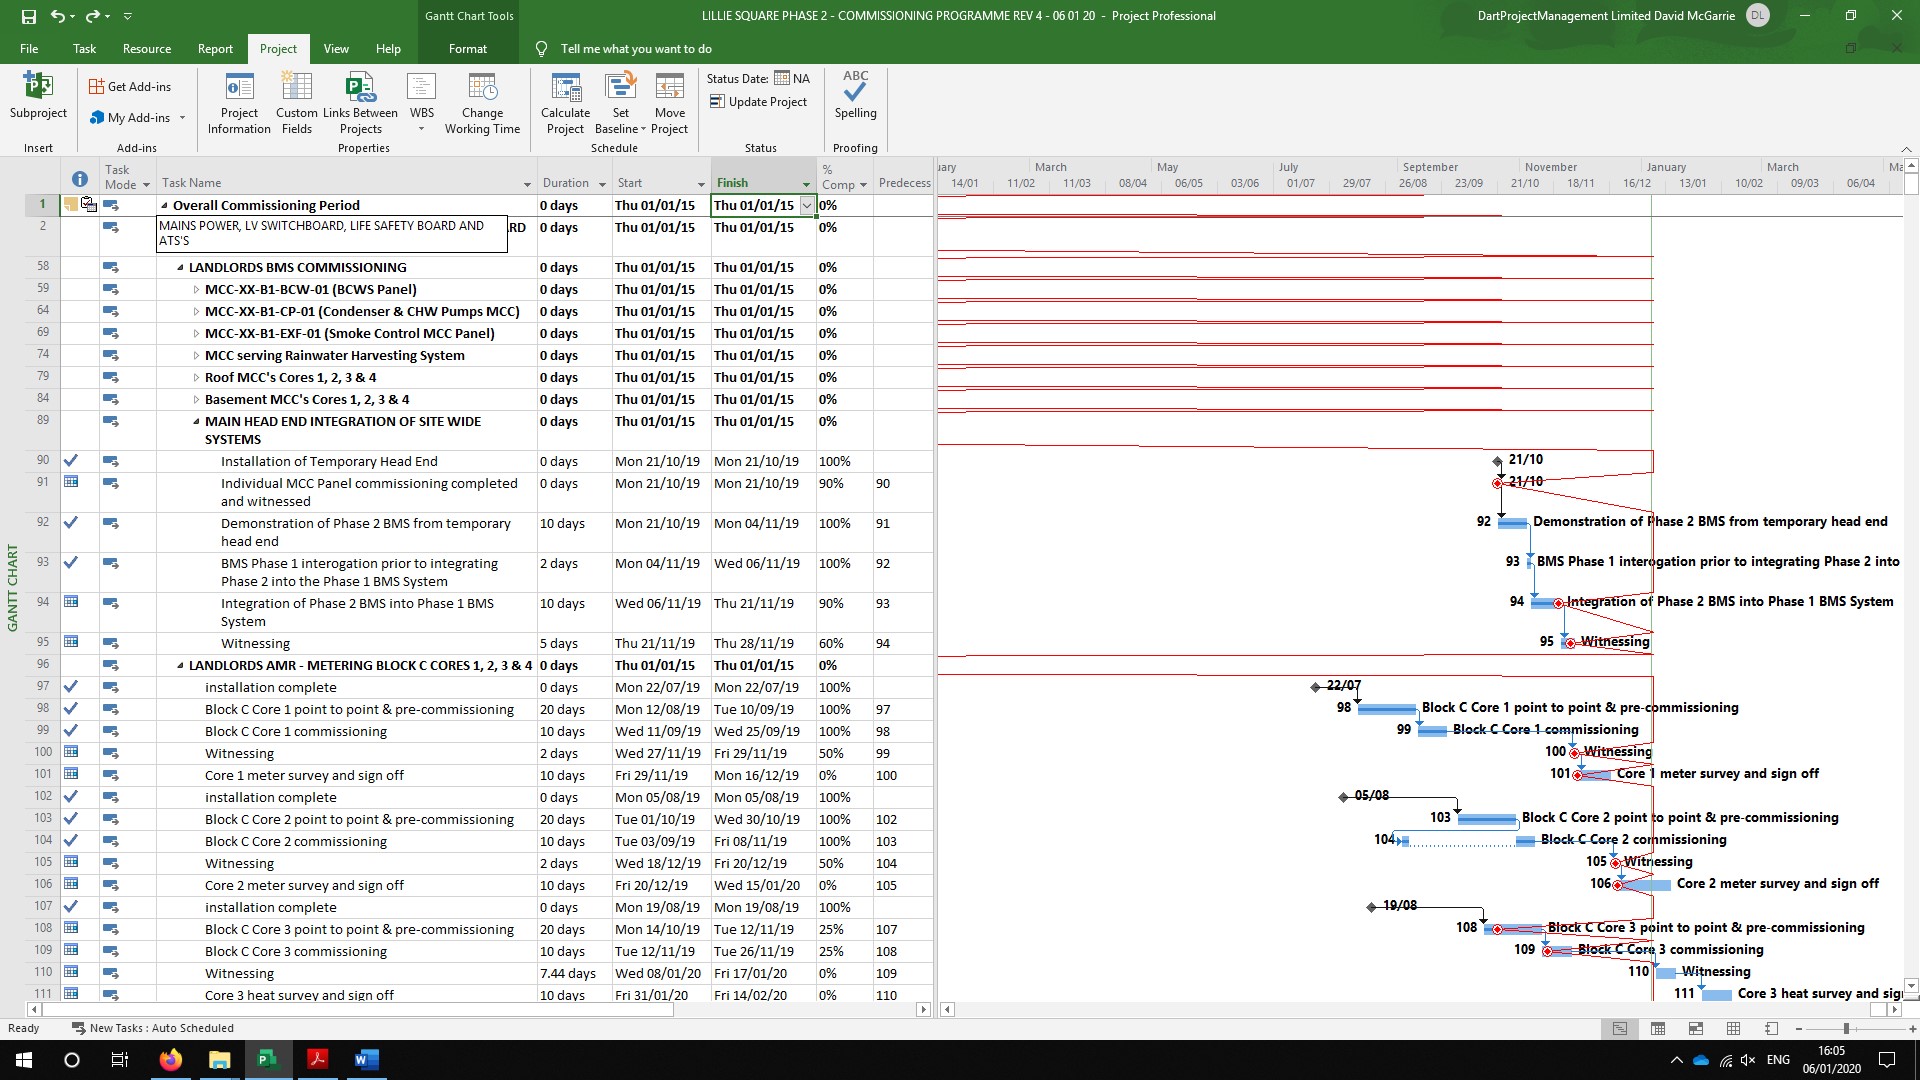
Task: Open Word from the Windows taskbar
Action: click(x=366, y=1060)
